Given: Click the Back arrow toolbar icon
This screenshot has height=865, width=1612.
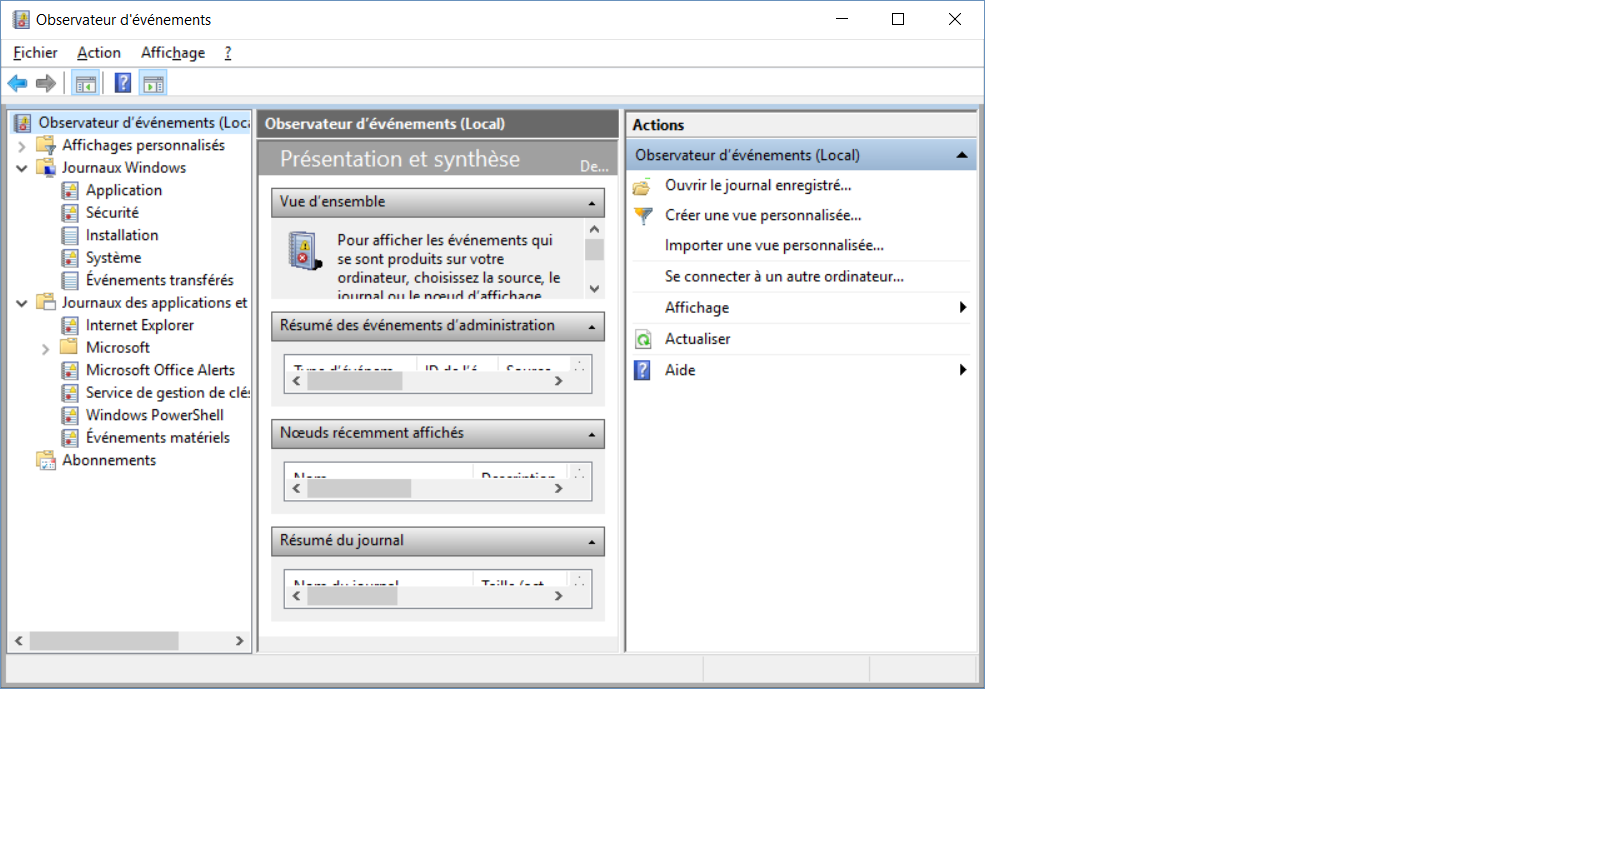Looking at the screenshot, I should tap(17, 83).
